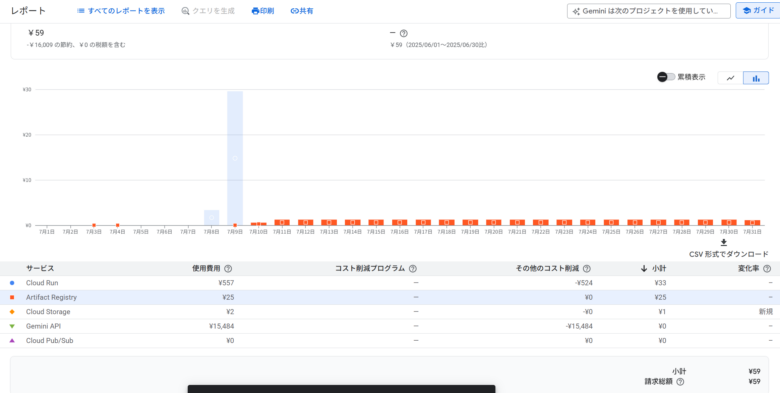Screen dimensions: 780x393
Task: Open "すべてのレポートを表示" link
Action: click(121, 11)
